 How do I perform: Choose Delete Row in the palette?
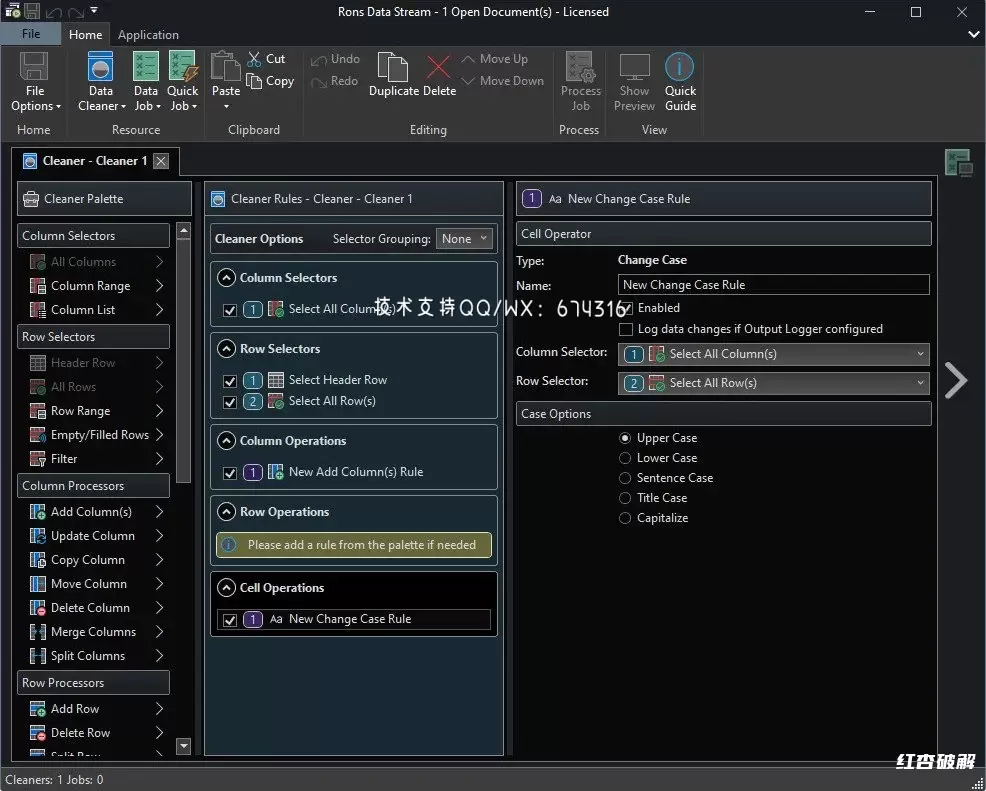[96, 733]
